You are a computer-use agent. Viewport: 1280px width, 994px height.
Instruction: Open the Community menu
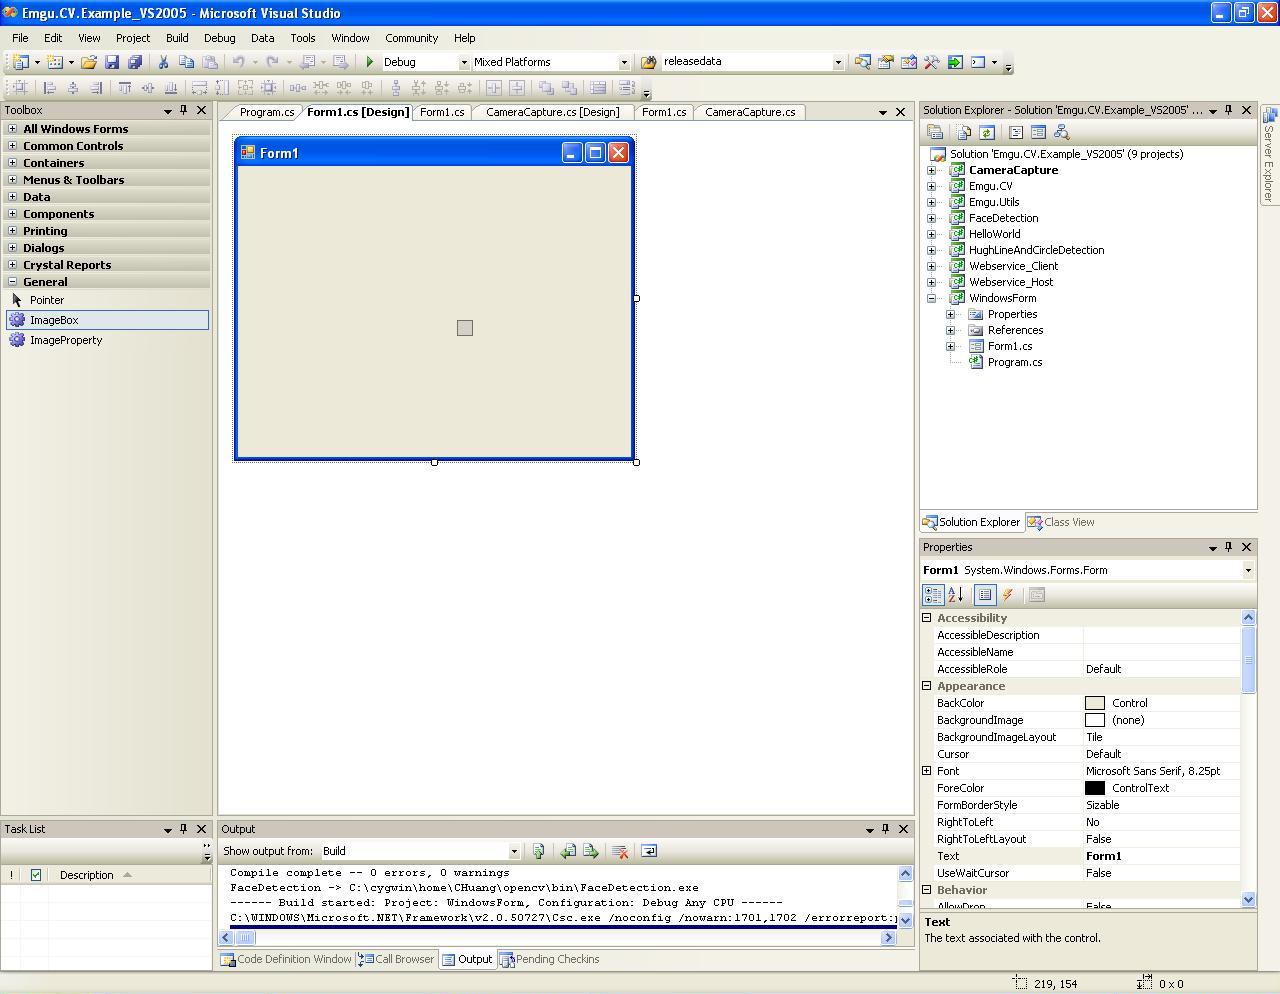coord(412,38)
